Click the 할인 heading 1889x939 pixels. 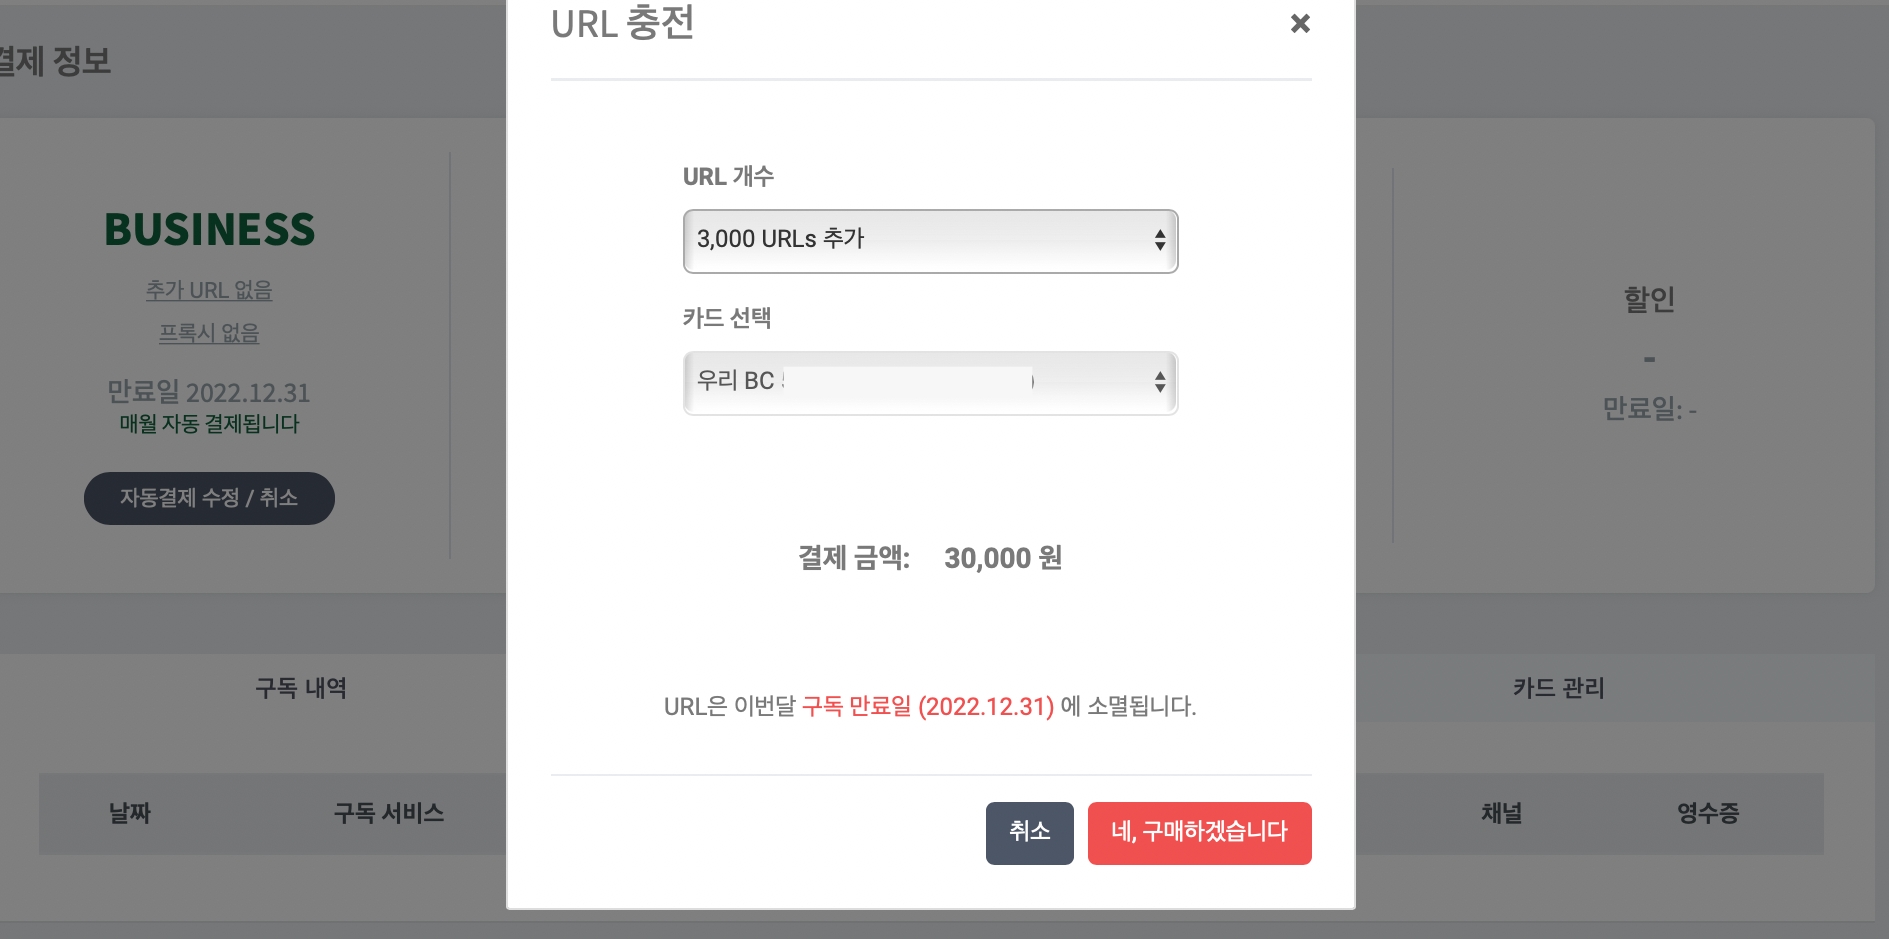[x=1649, y=299]
